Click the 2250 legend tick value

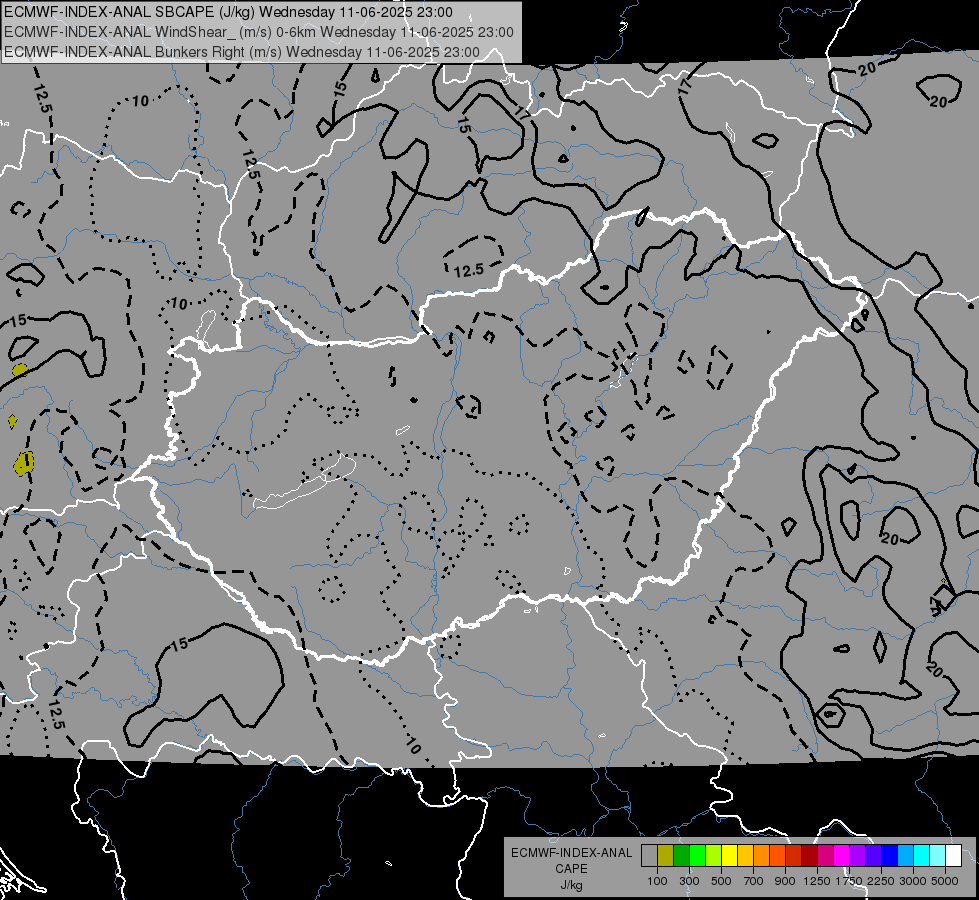881,881
